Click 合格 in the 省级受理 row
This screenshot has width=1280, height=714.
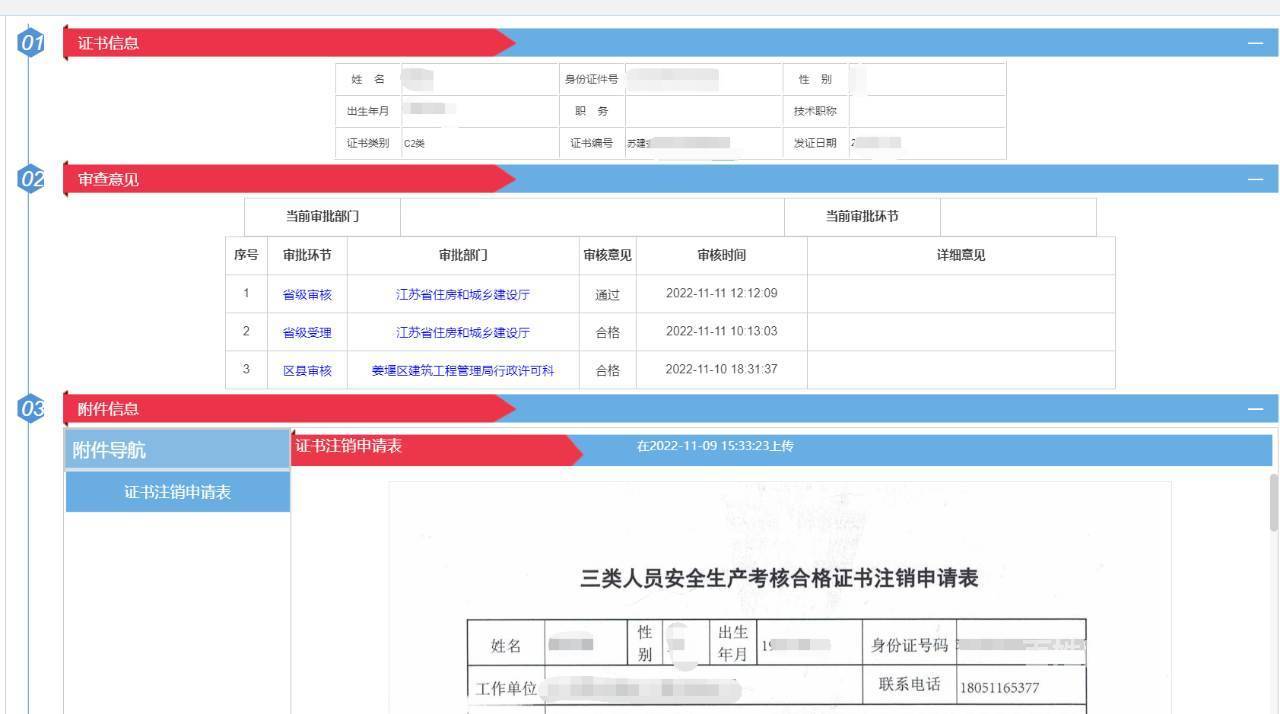click(608, 333)
